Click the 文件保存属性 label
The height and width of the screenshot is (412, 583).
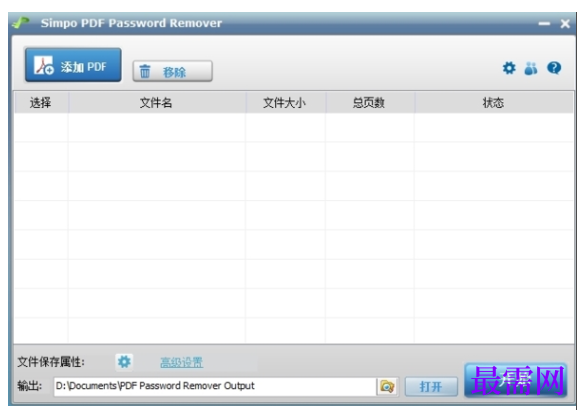pyautogui.click(x=51, y=362)
